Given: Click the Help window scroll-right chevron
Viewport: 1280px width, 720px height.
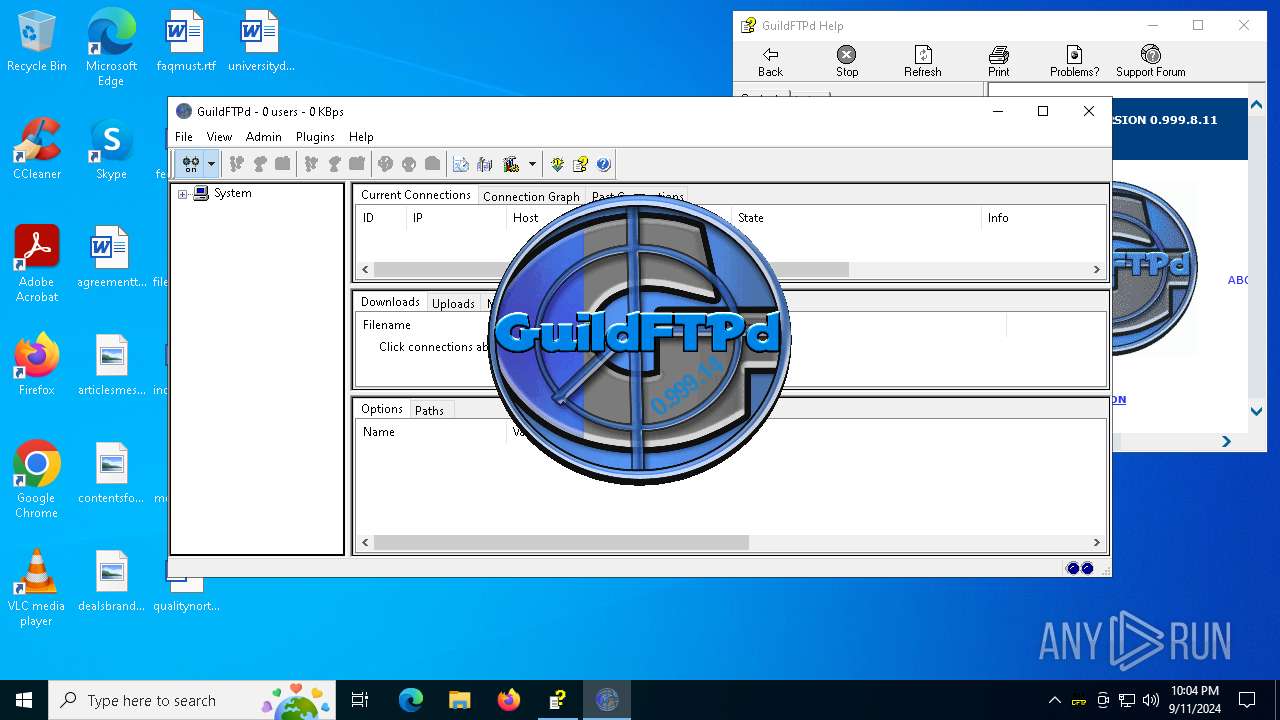Looking at the screenshot, I should click(x=1227, y=441).
